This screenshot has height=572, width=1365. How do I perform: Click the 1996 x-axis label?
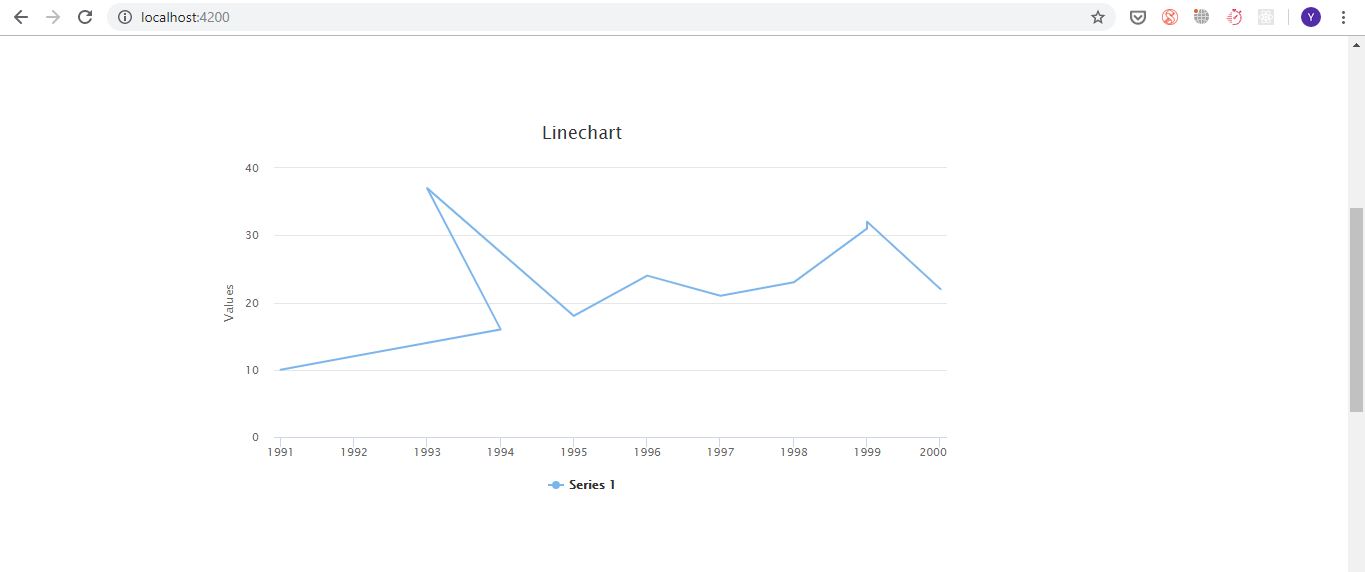pyautogui.click(x=647, y=452)
